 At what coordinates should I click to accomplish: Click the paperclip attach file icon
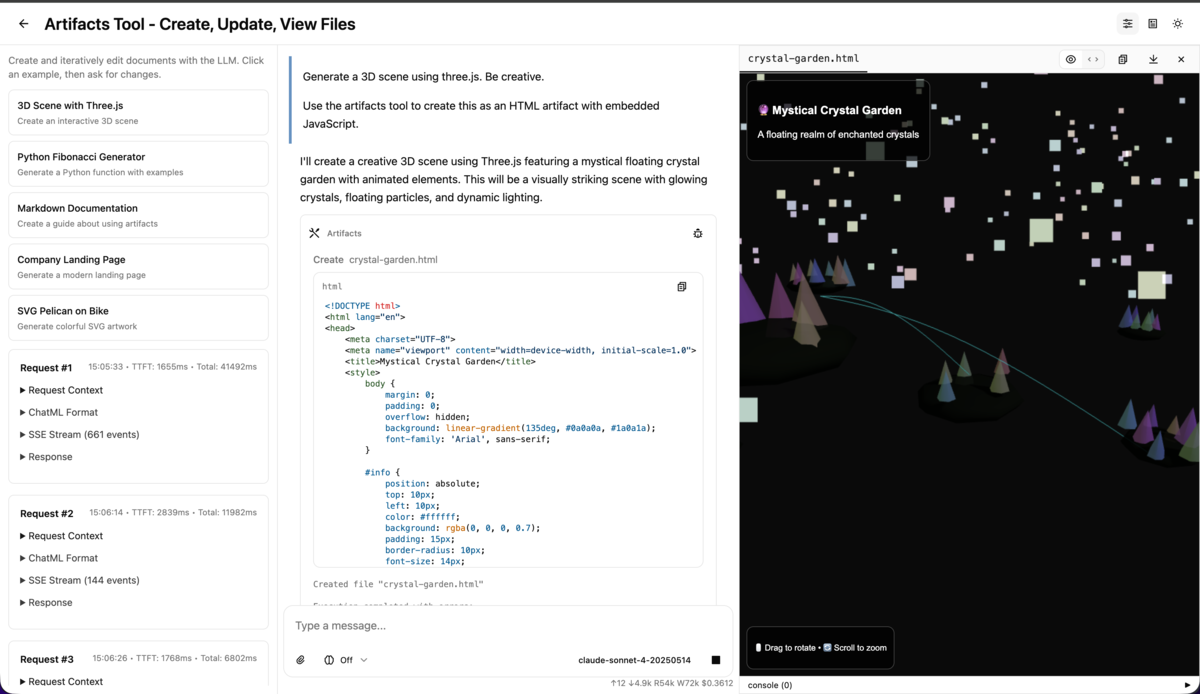coord(301,660)
